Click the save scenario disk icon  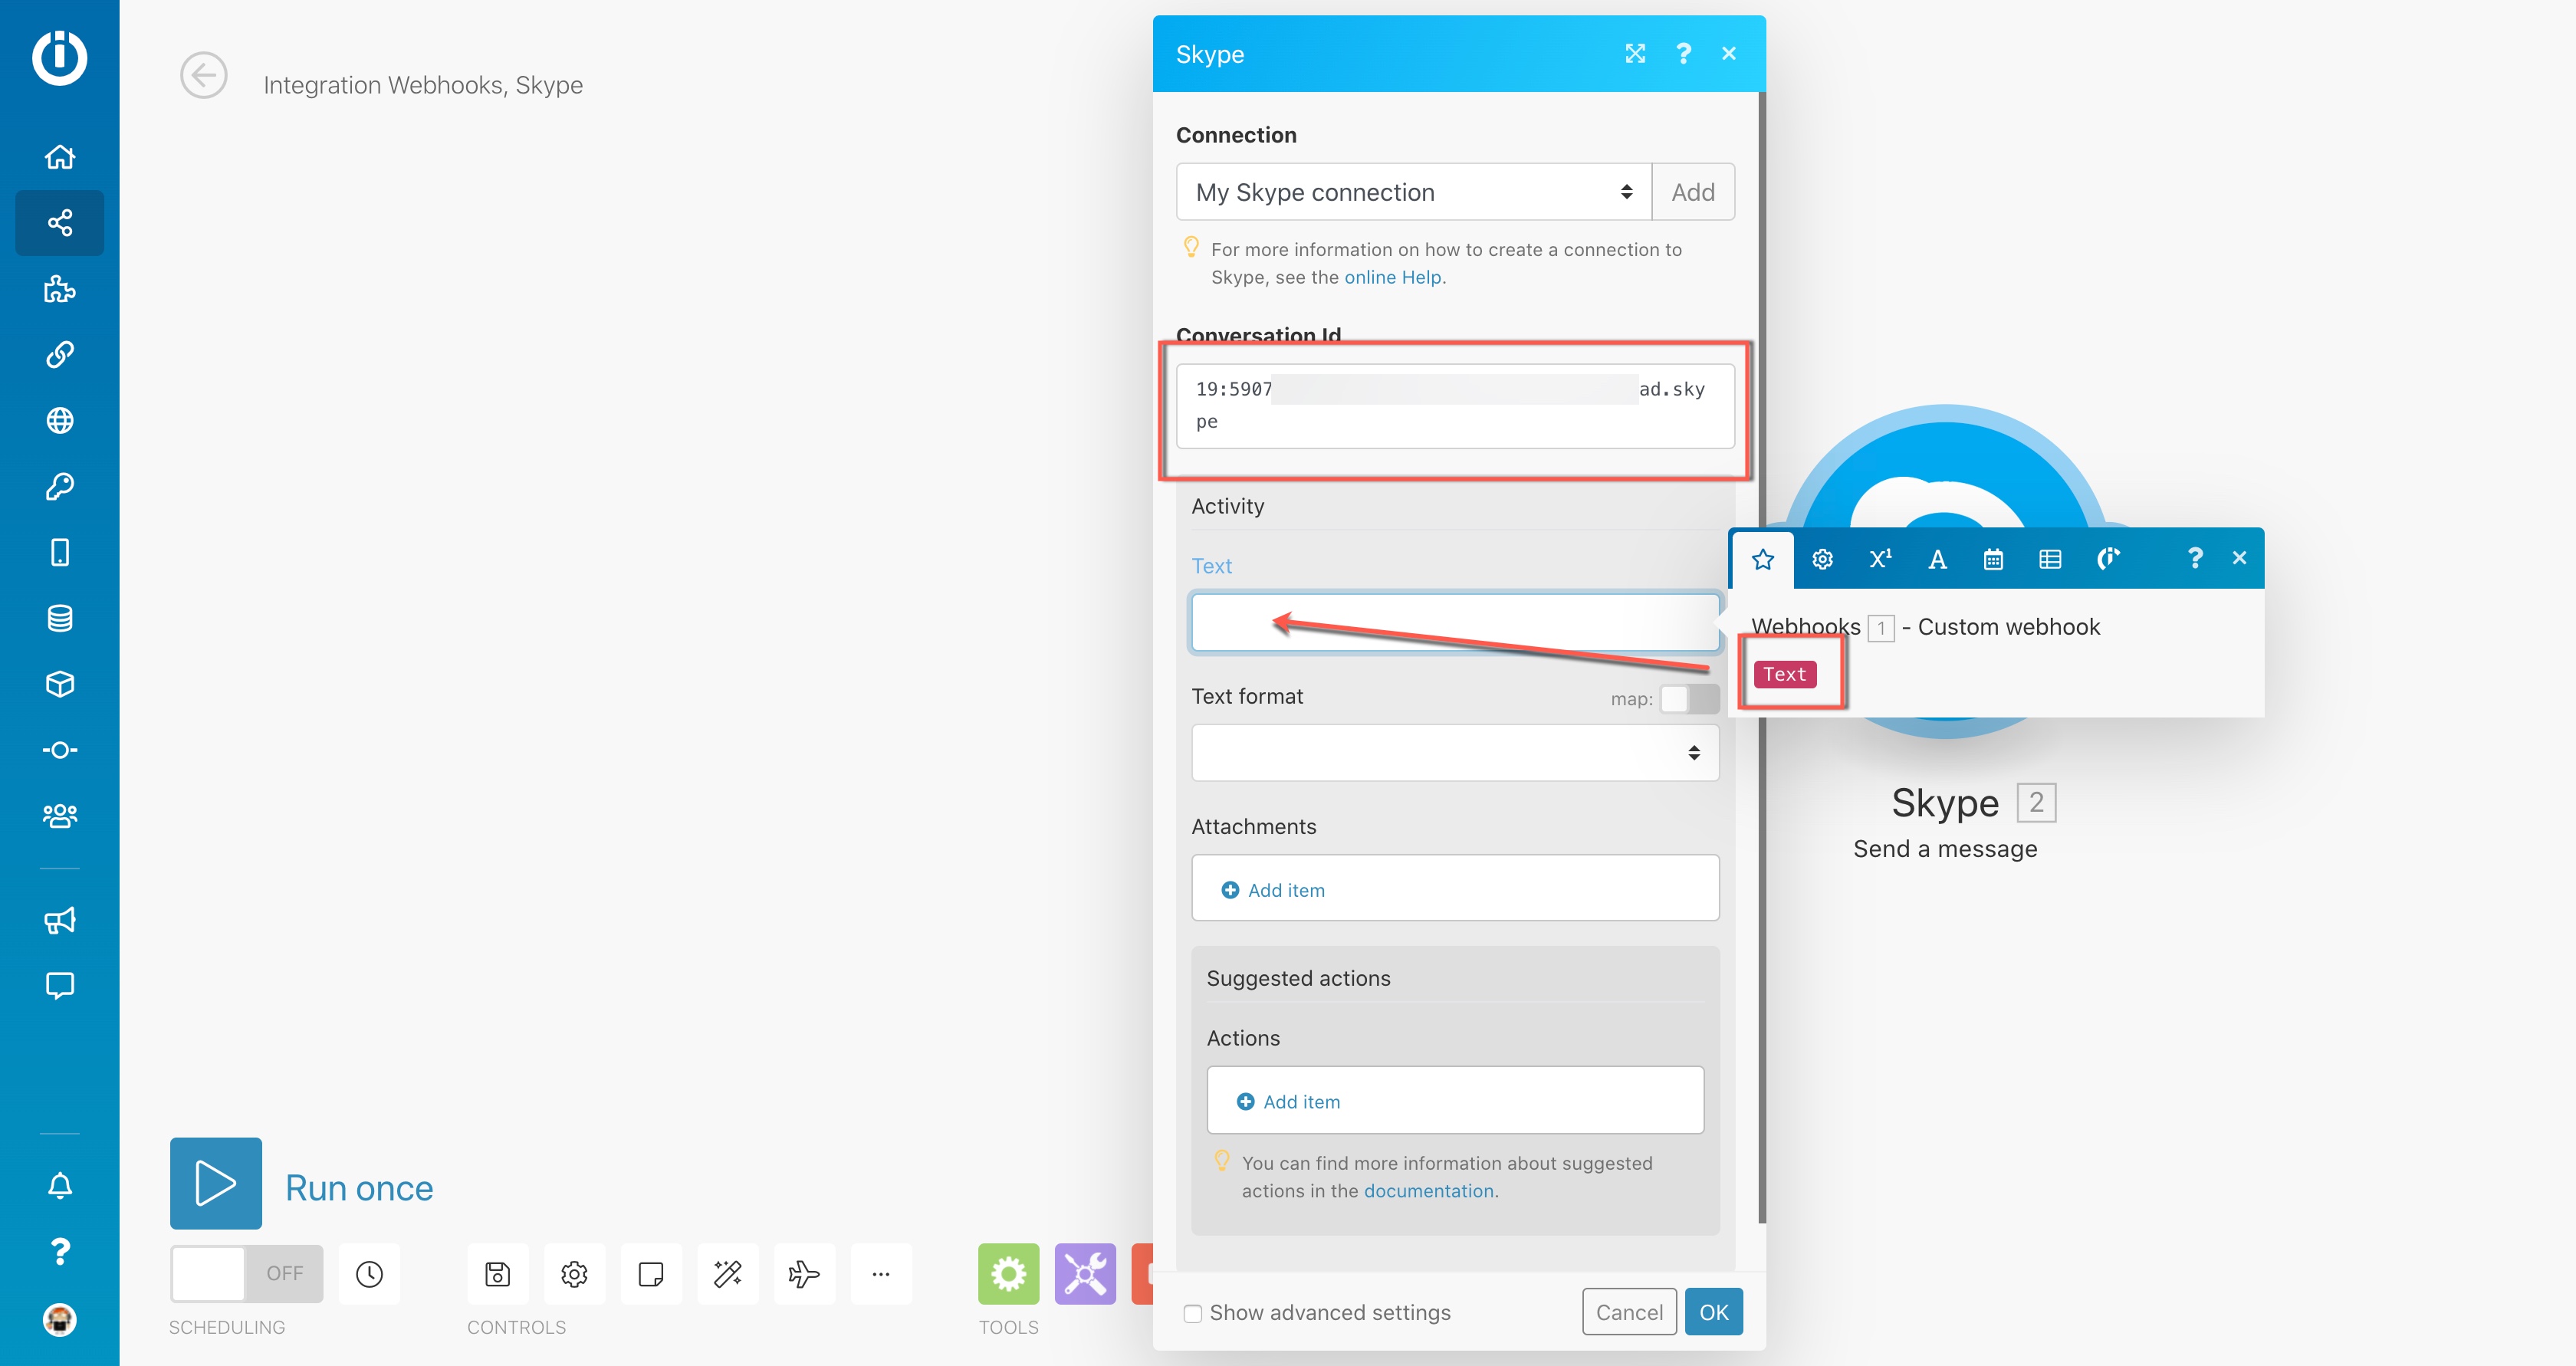(497, 1273)
